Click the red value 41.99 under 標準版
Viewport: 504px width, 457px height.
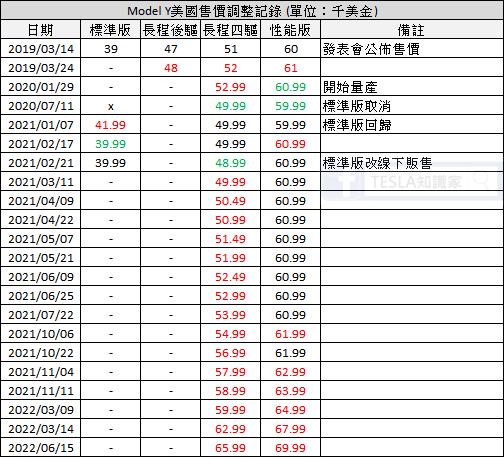(110, 125)
